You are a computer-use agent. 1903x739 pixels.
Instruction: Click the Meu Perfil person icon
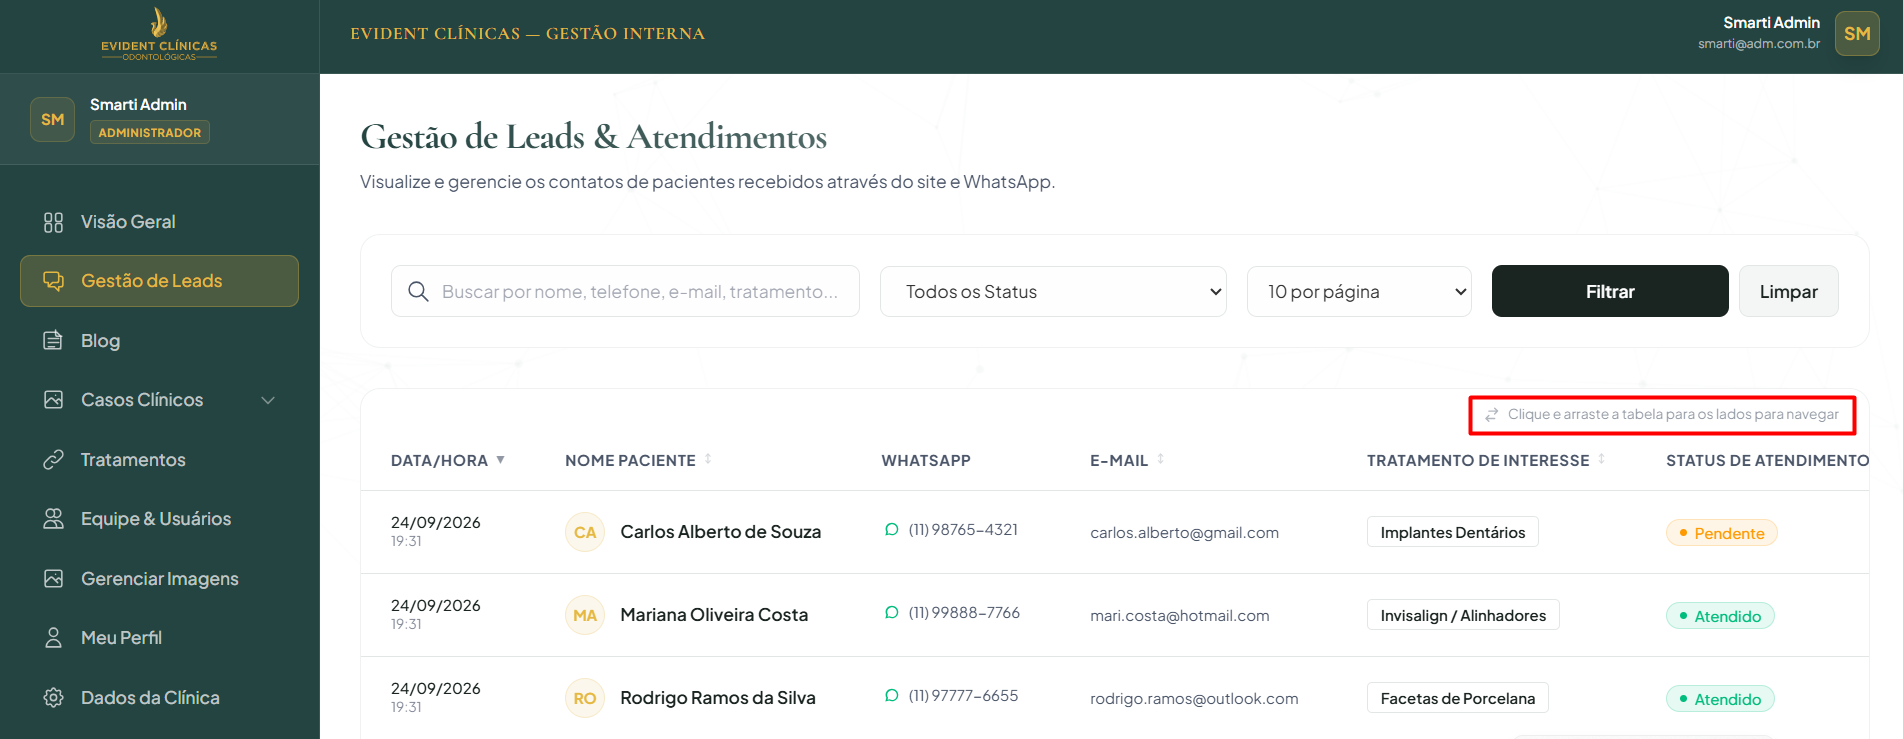(53, 638)
